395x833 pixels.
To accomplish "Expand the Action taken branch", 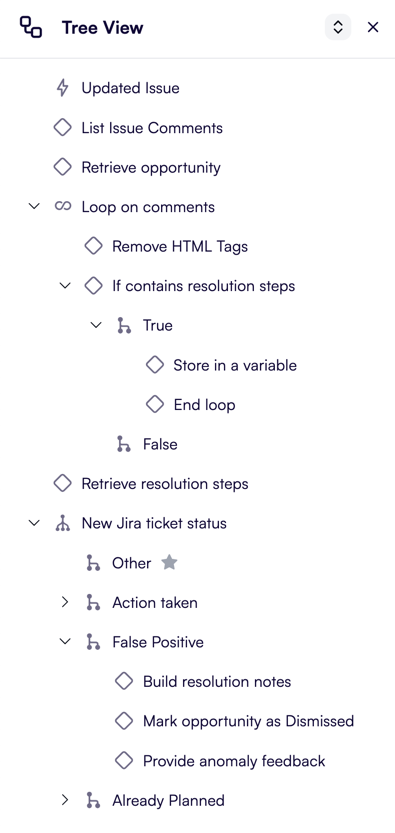I will click(x=65, y=602).
